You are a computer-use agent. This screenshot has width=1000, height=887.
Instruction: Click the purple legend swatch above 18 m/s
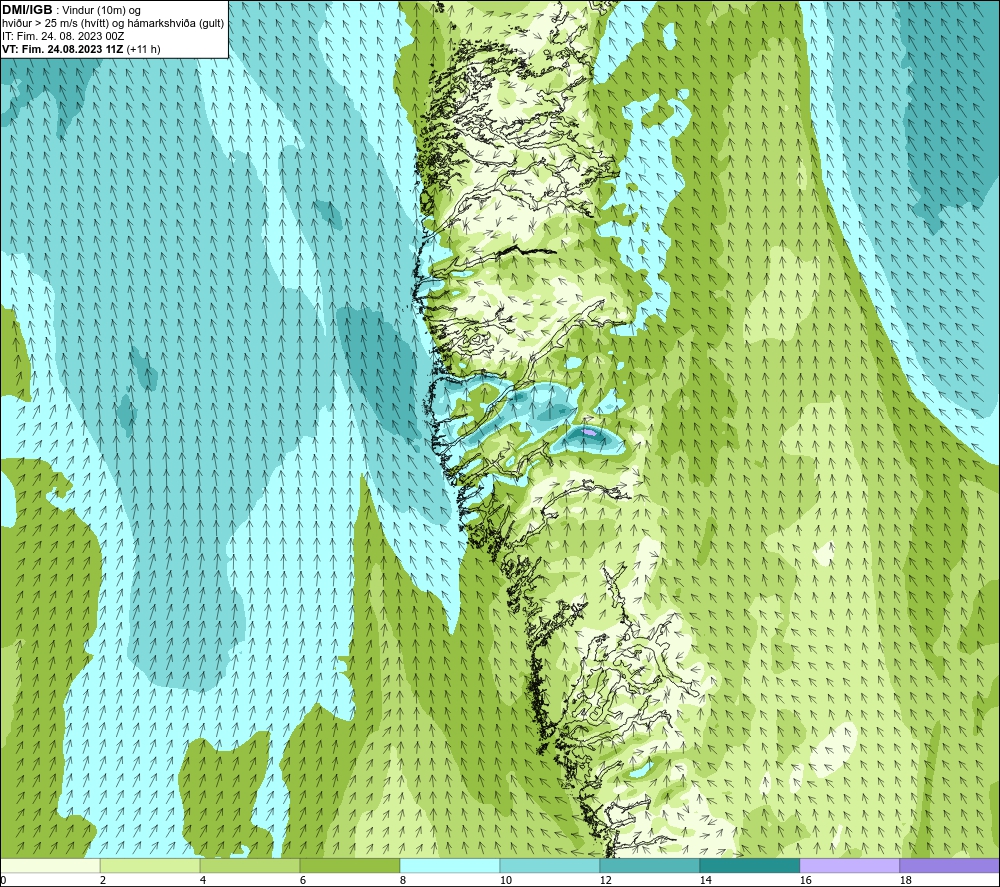click(949, 866)
